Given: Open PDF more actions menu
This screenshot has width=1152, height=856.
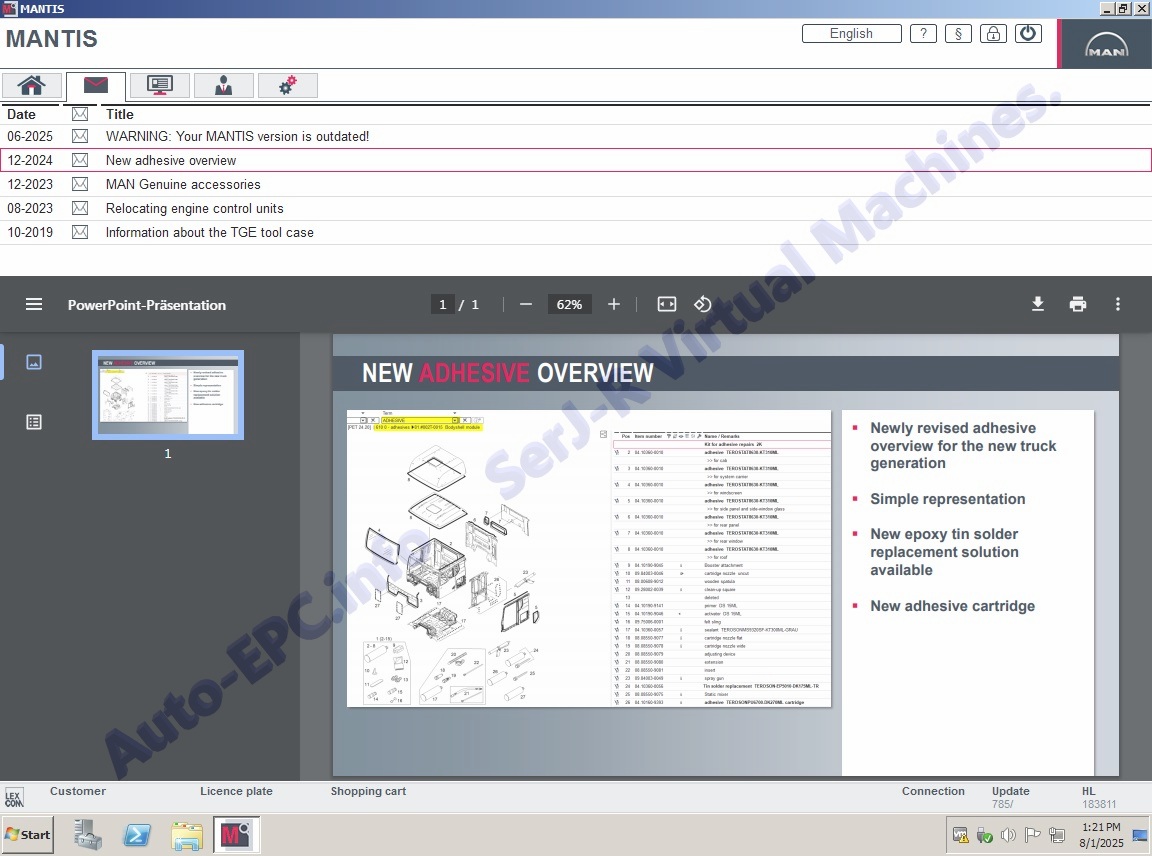Looking at the screenshot, I should [1117, 304].
